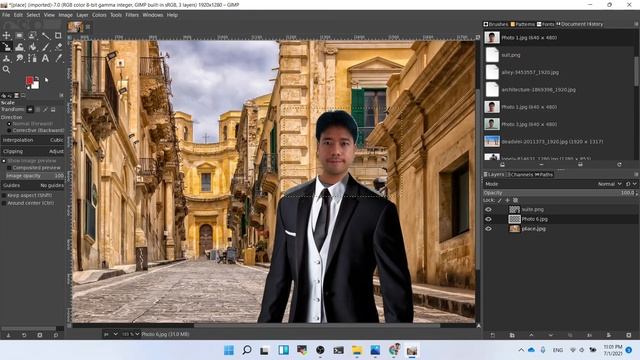Open the Filters menu

pyautogui.click(x=132, y=15)
